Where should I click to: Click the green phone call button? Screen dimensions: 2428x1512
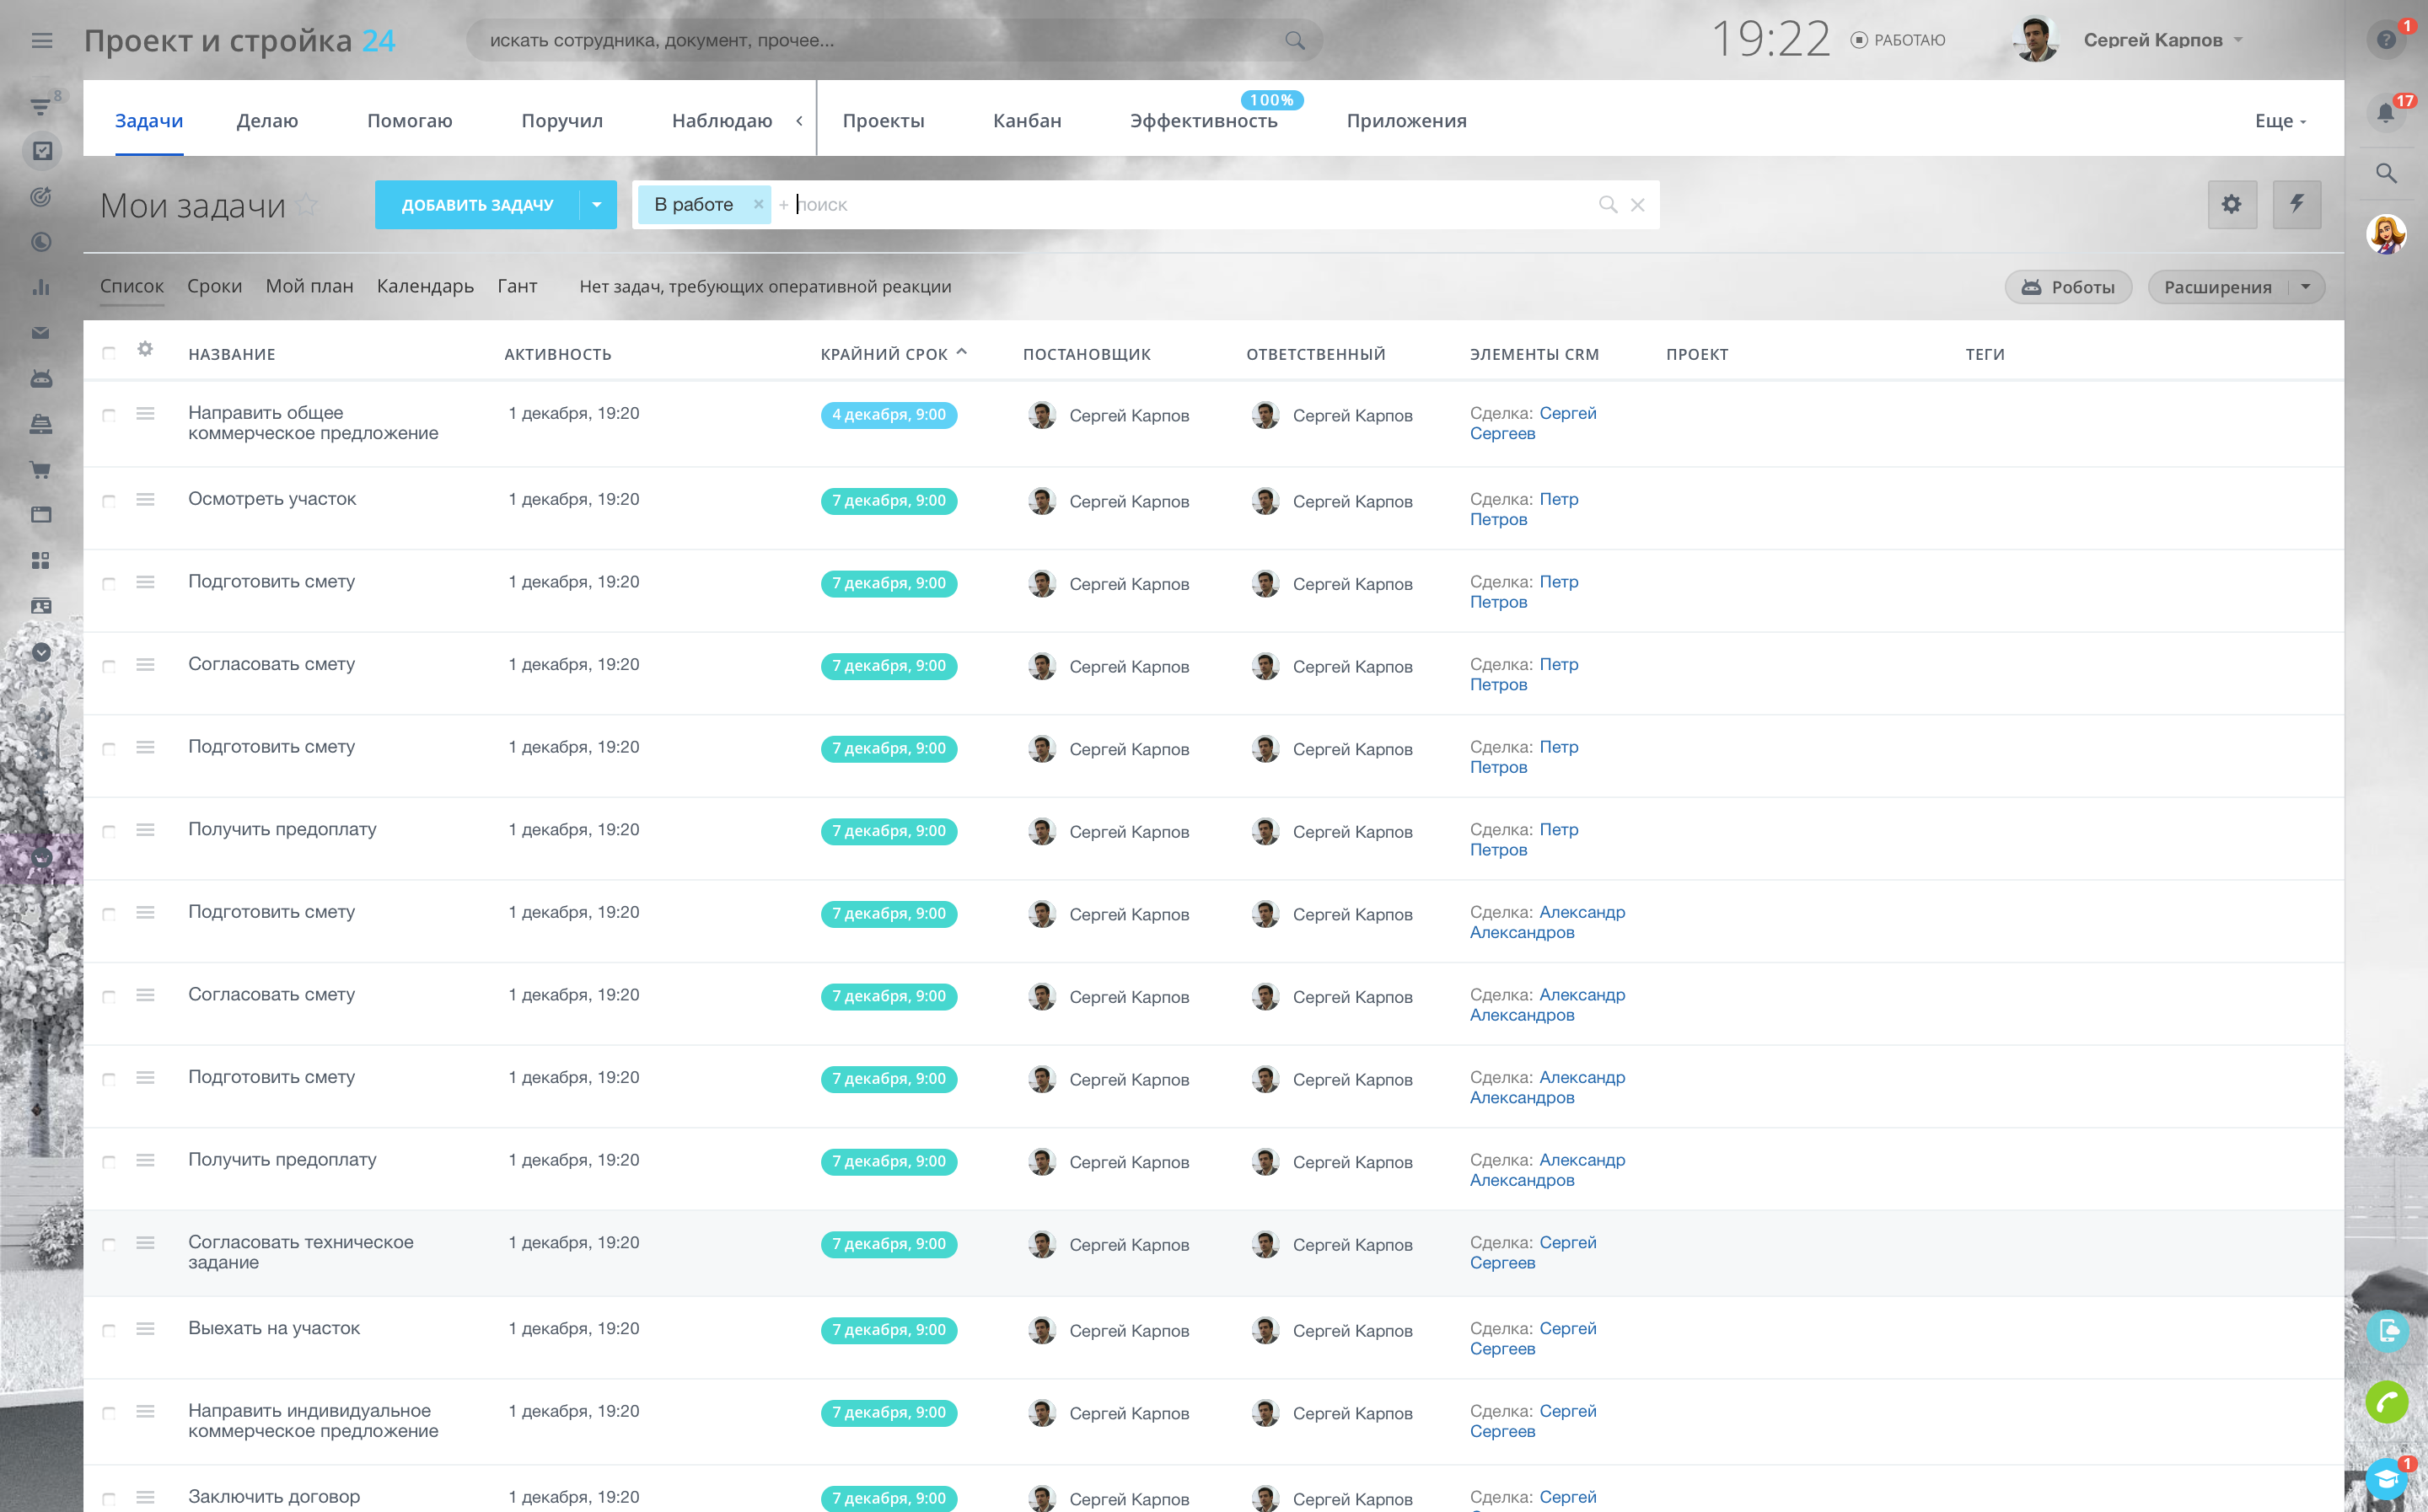coord(2386,1402)
